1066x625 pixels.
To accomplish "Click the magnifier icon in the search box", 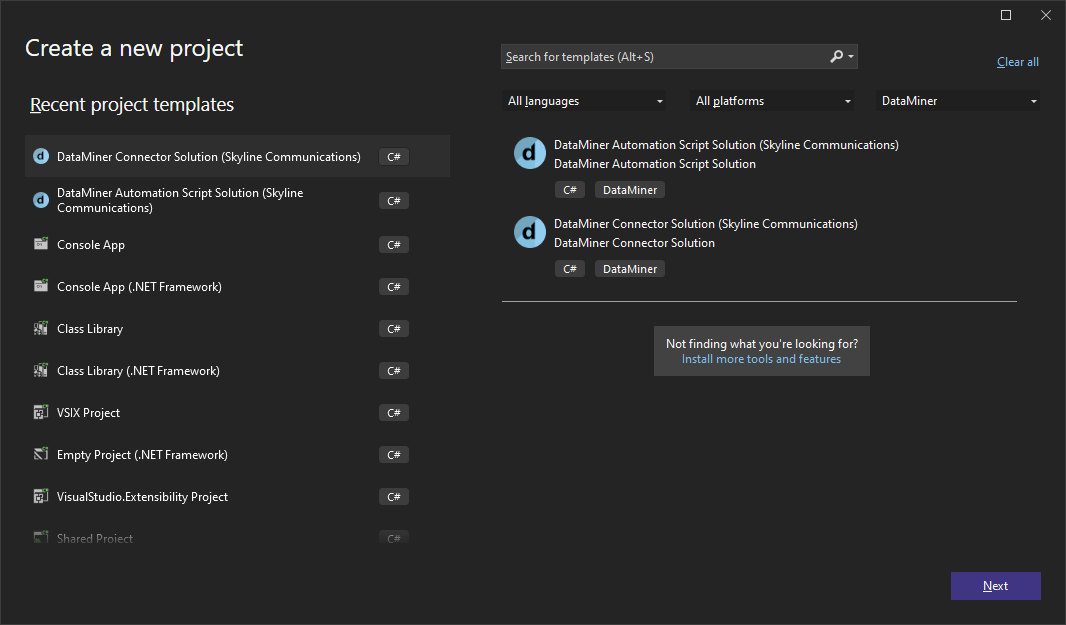I will 837,56.
